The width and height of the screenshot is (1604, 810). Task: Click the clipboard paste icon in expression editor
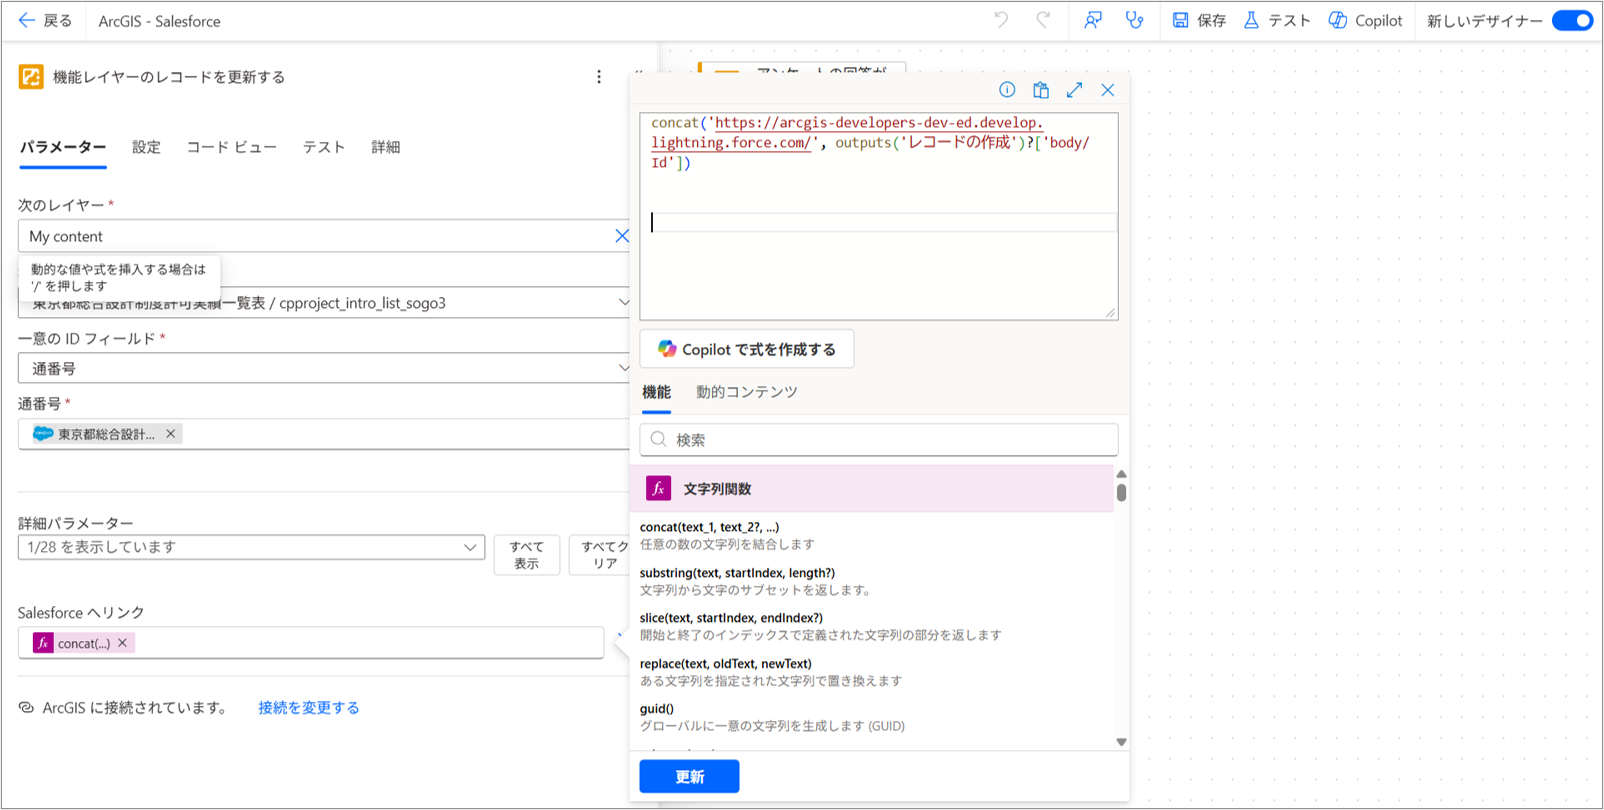click(1041, 90)
